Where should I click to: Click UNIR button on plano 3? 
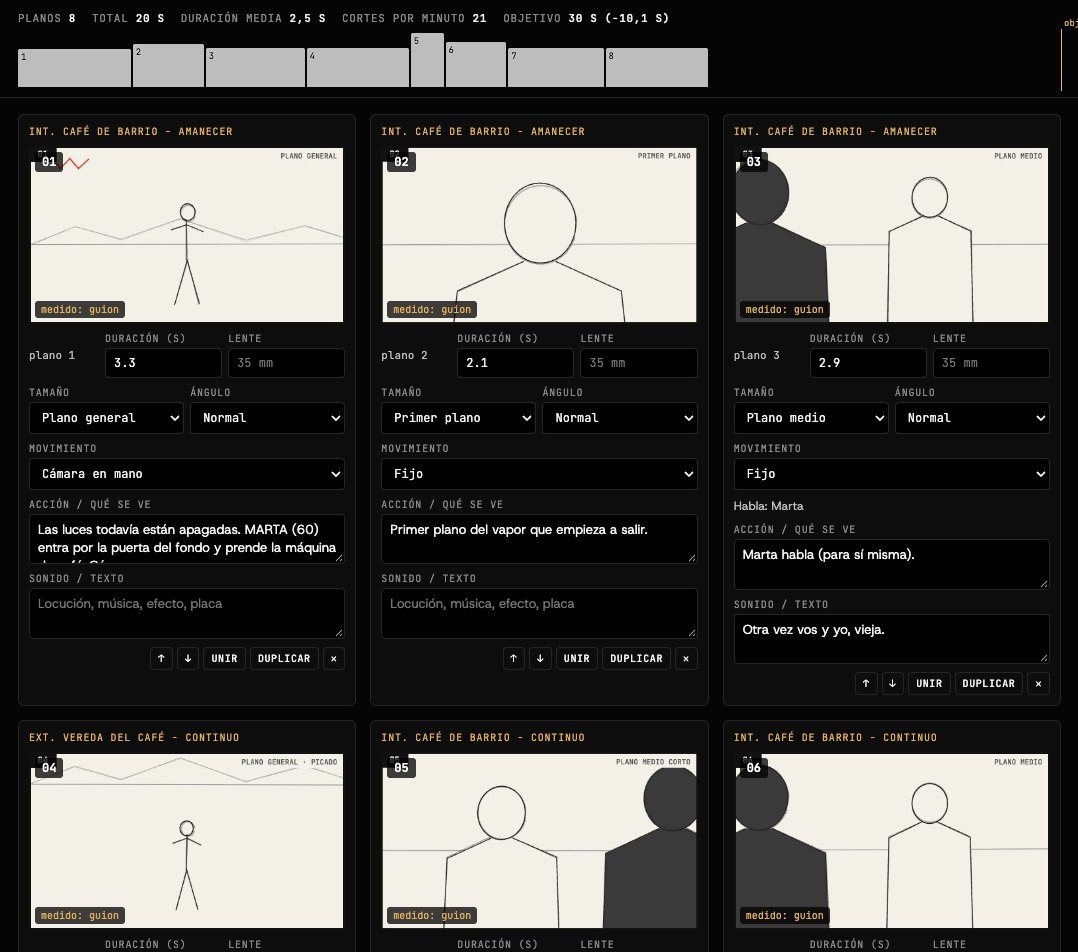[930, 683]
